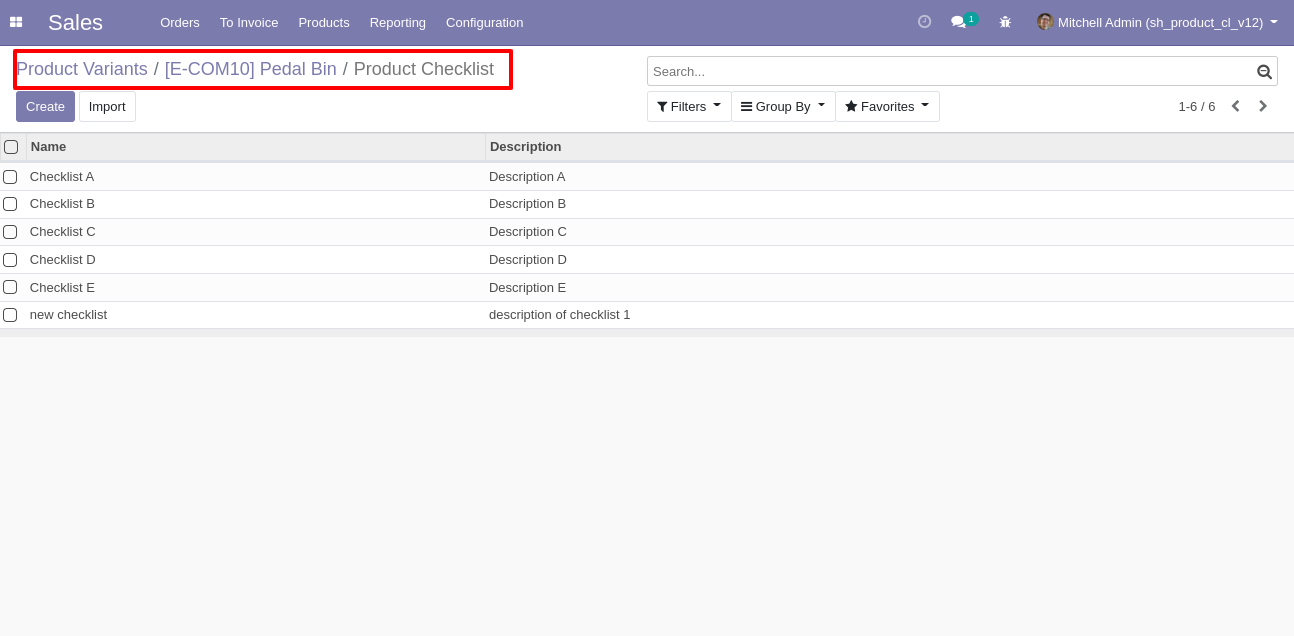This screenshot has height=636, width=1294.
Task: Sort by Name column header
Action: [x=256, y=147]
